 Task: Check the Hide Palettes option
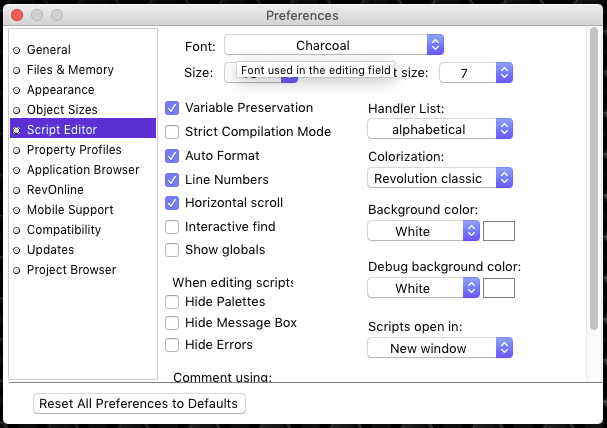[x=172, y=302]
